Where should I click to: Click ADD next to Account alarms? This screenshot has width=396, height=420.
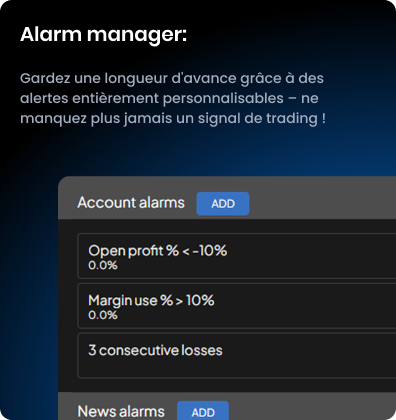pos(223,203)
